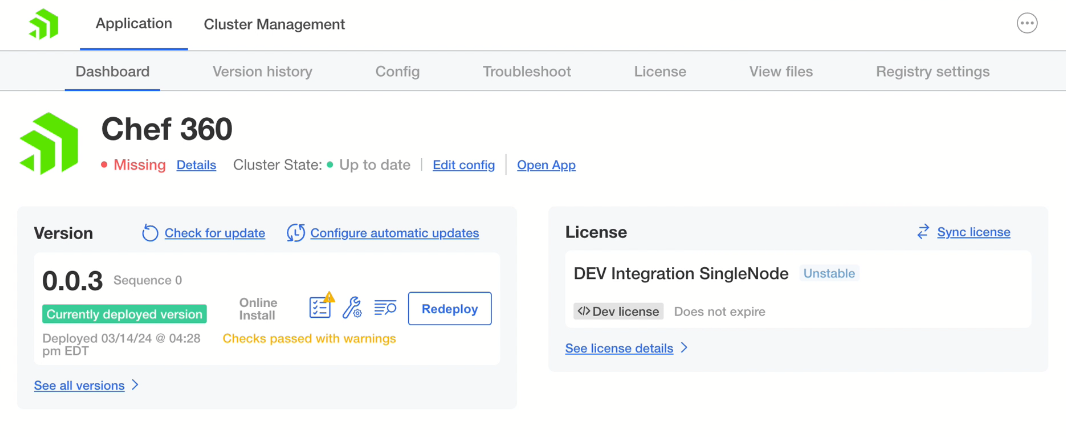Open the three-dot more options menu
Viewport: 1066px width, 437px height.
1027,24
